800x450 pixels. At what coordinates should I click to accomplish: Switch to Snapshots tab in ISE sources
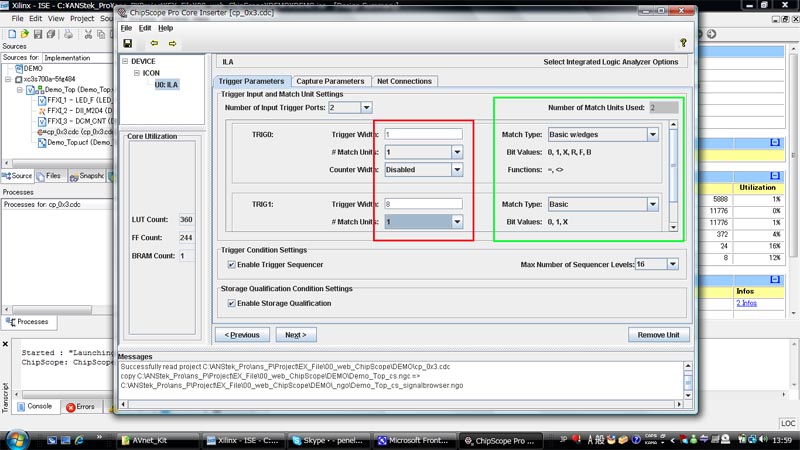[87, 176]
